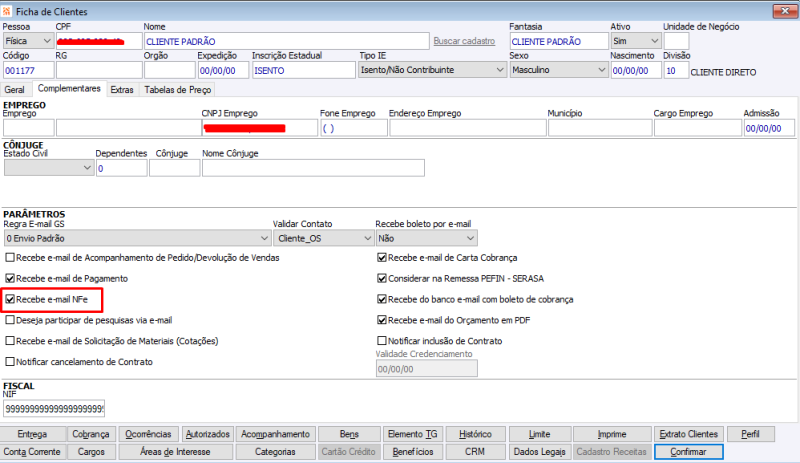800x463 pixels.
Task: Click the Nome field with CLIENTE PADRÃO
Action: pyautogui.click(x=286, y=41)
